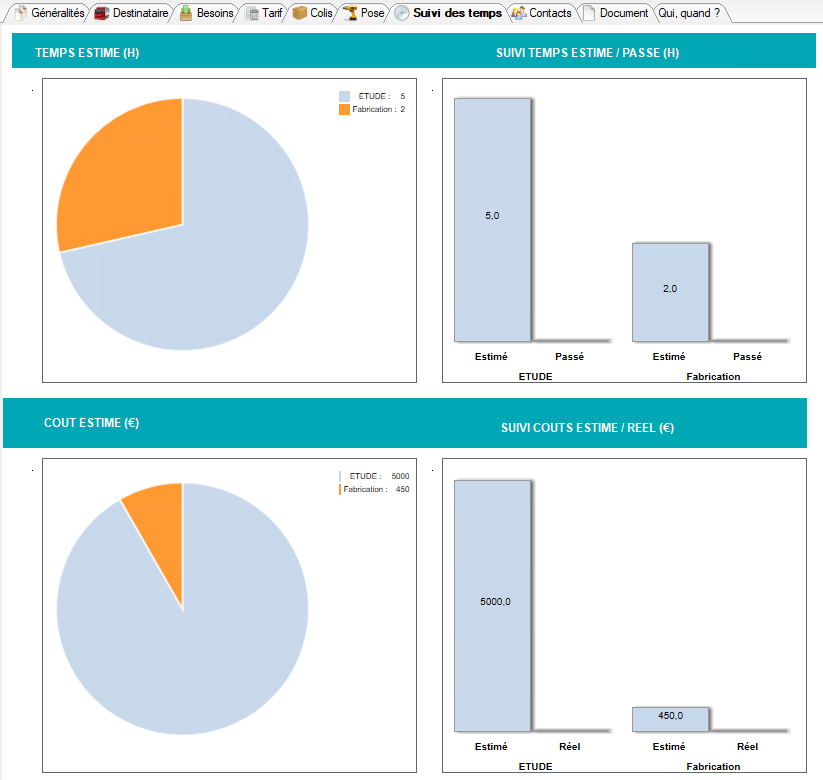The height and width of the screenshot is (780, 823).
Task: Click the Tarif calculator icon
Action: point(252,13)
